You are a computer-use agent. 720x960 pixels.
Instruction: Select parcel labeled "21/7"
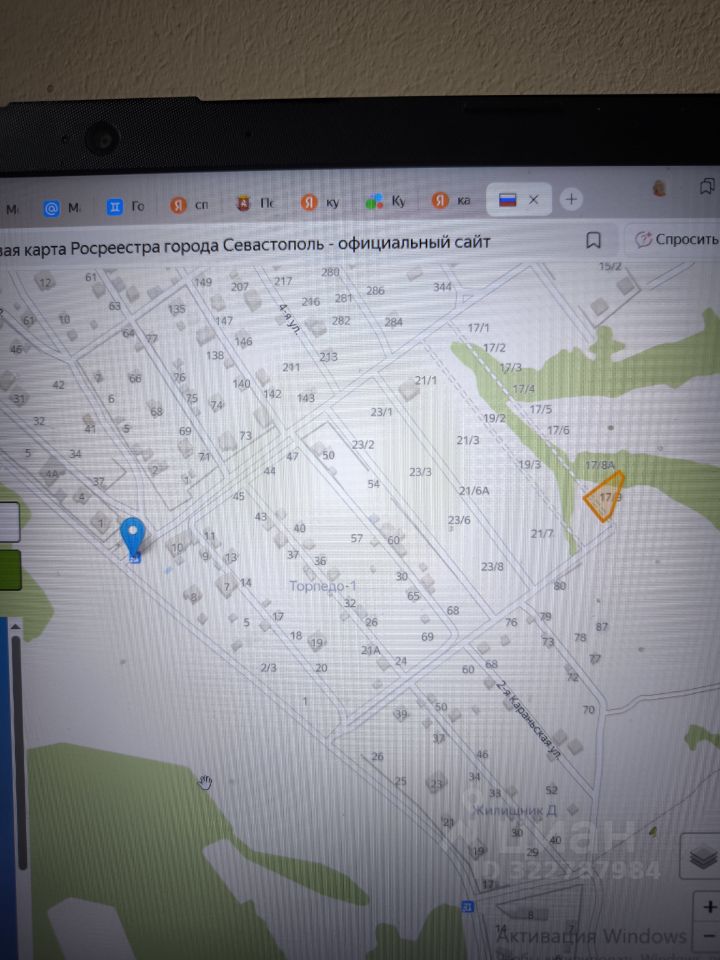(x=542, y=533)
